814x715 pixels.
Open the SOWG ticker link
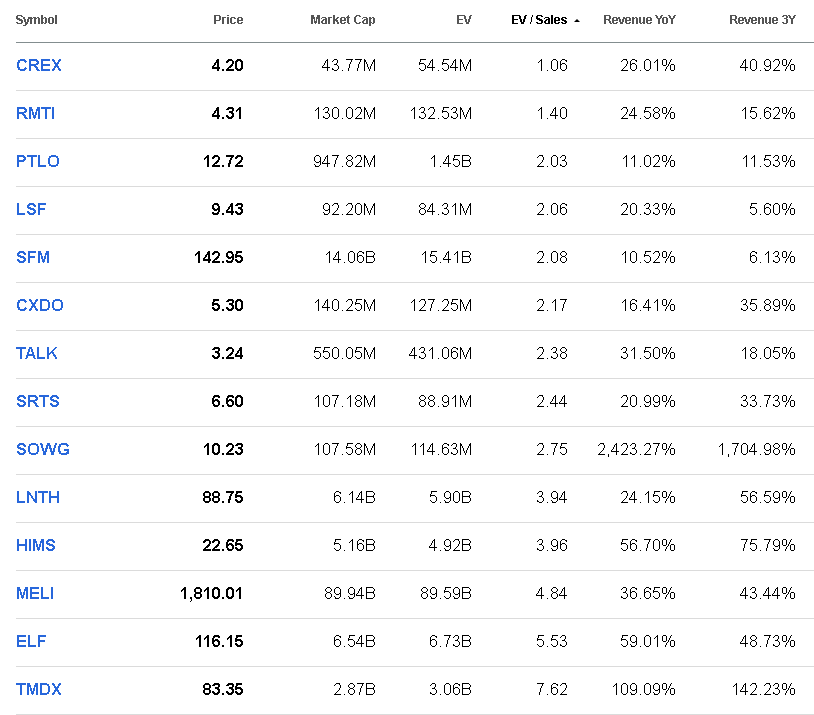point(43,449)
